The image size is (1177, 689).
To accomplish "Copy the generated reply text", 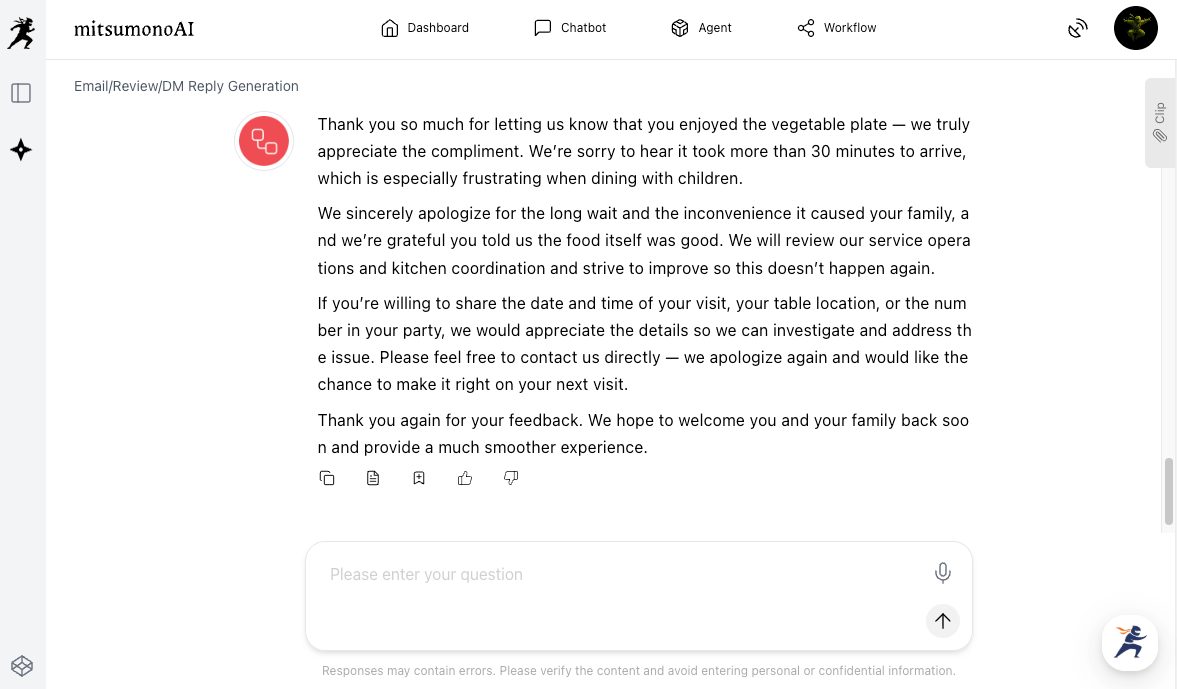I will (x=327, y=478).
